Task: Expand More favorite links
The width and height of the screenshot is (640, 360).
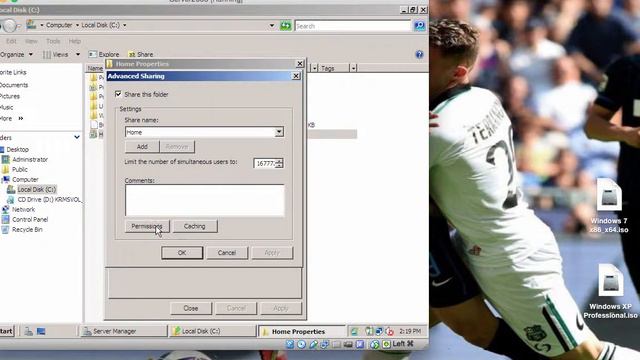Action: [12, 118]
